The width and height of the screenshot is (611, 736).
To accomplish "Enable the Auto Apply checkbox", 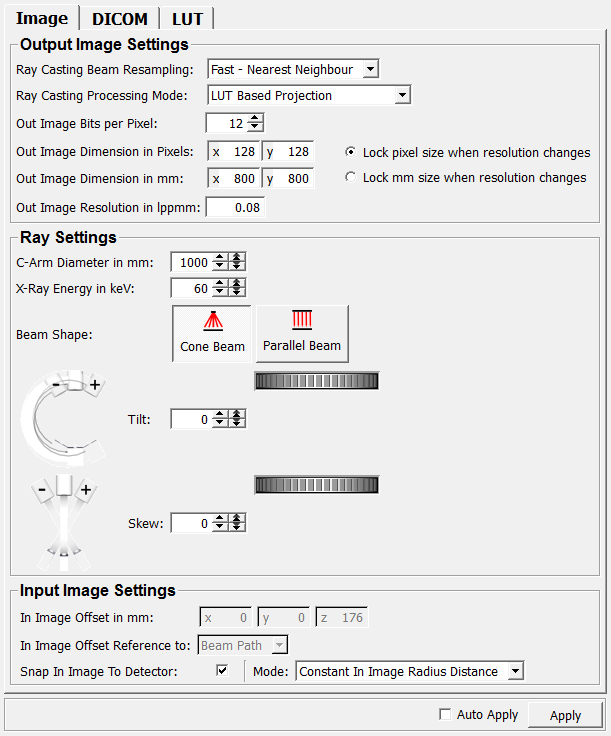I will pos(445,715).
